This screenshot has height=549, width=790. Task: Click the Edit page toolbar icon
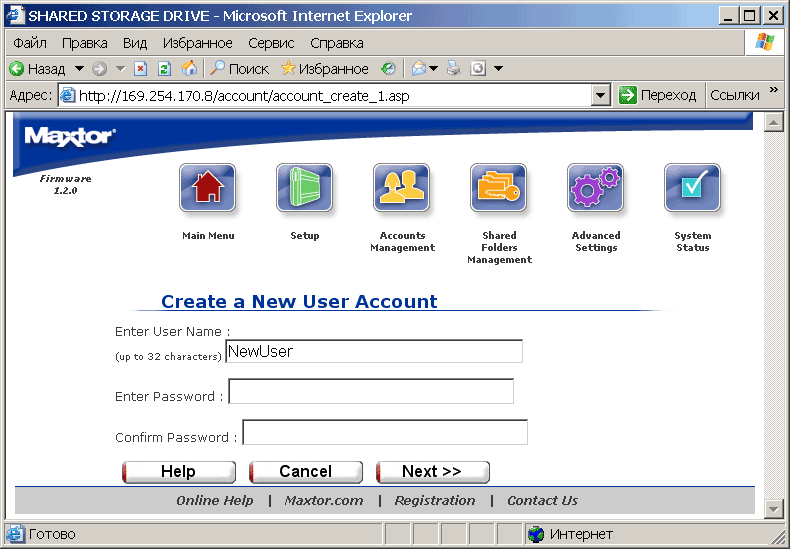tap(478, 68)
